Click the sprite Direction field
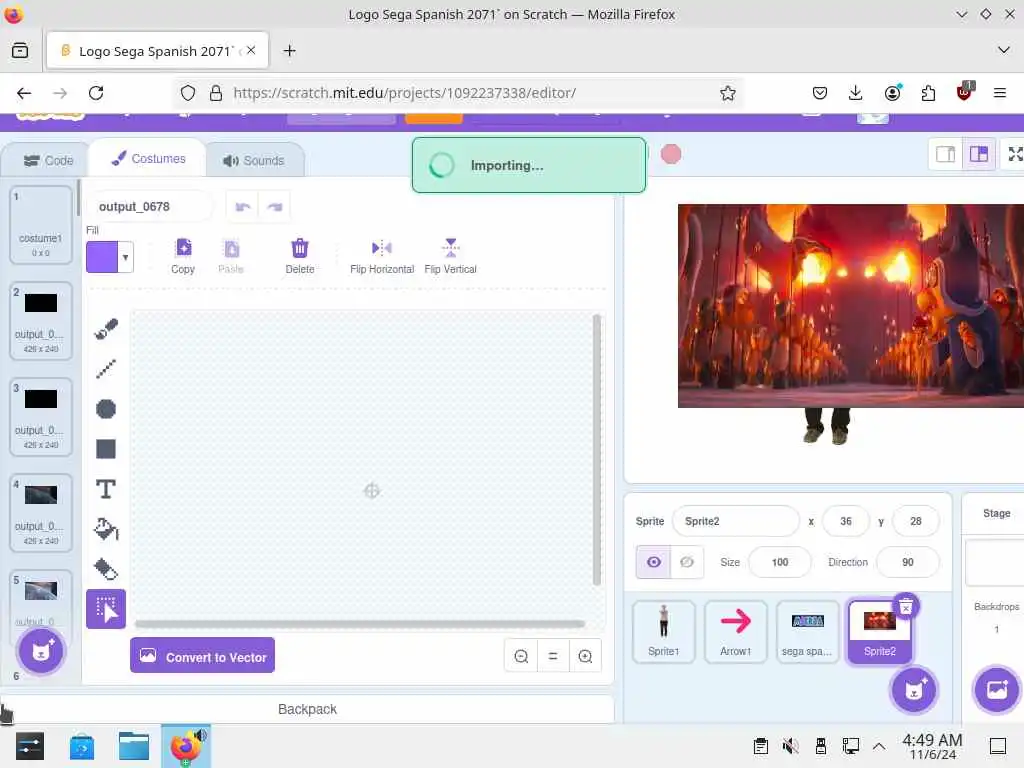1024x768 pixels. pyautogui.click(x=908, y=562)
